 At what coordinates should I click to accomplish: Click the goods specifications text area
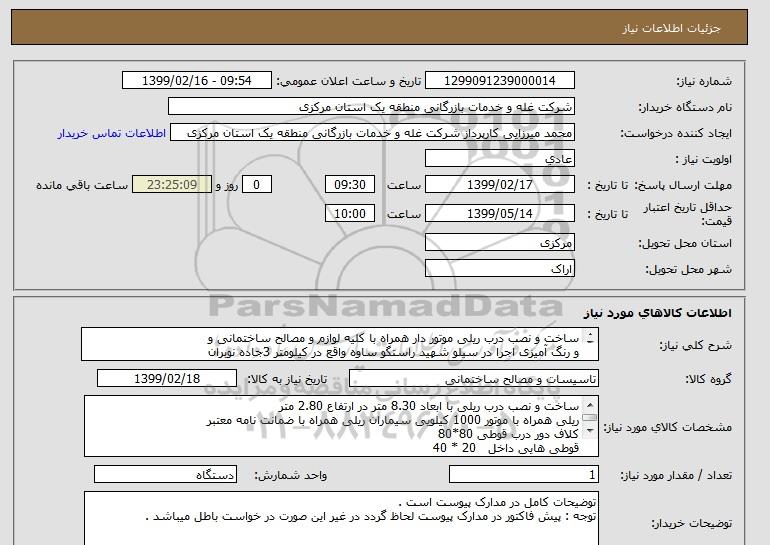[341, 426]
